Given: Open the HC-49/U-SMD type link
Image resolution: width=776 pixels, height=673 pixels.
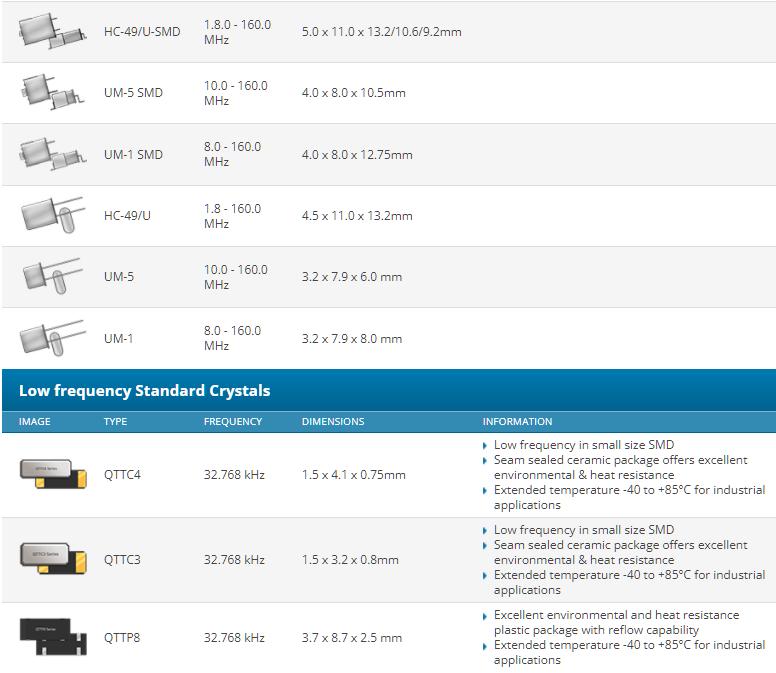Looking at the screenshot, I should tap(142, 32).
